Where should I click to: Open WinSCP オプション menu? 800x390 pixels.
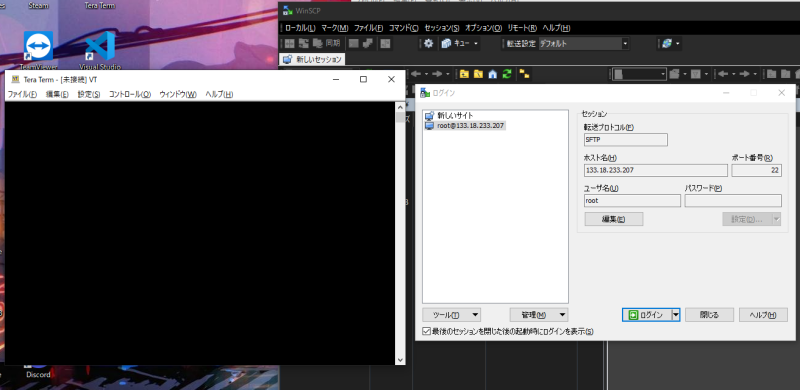[x=483, y=28]
